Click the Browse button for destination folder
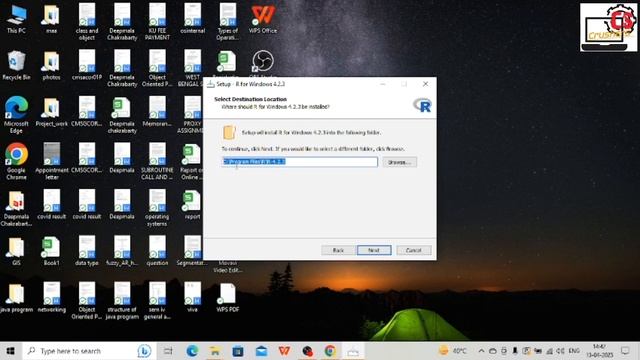The height and width of the screenshot is (360, 640). pos(399,162)
